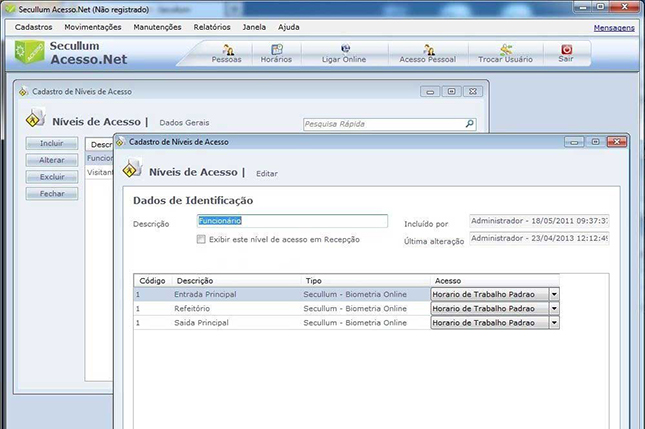
Task: Click the Ligar Online globe icon
Action: click(x=346, y=49)
